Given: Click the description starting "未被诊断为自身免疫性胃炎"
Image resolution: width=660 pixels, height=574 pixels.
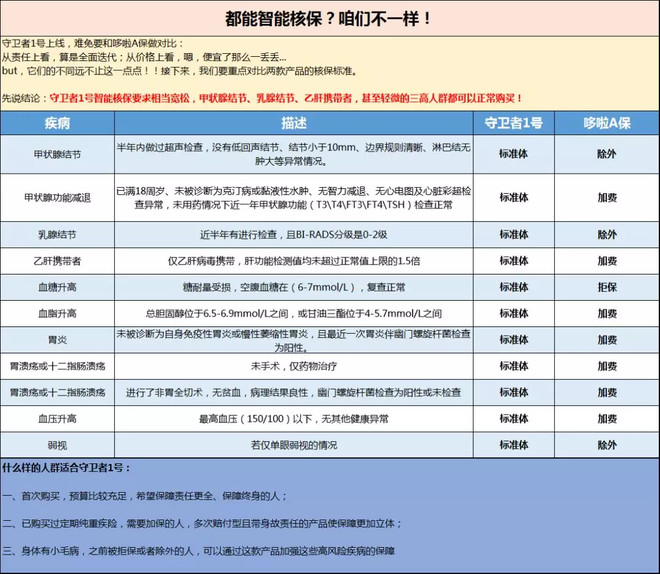Looking at the screenshot, I should click(293, 341).
